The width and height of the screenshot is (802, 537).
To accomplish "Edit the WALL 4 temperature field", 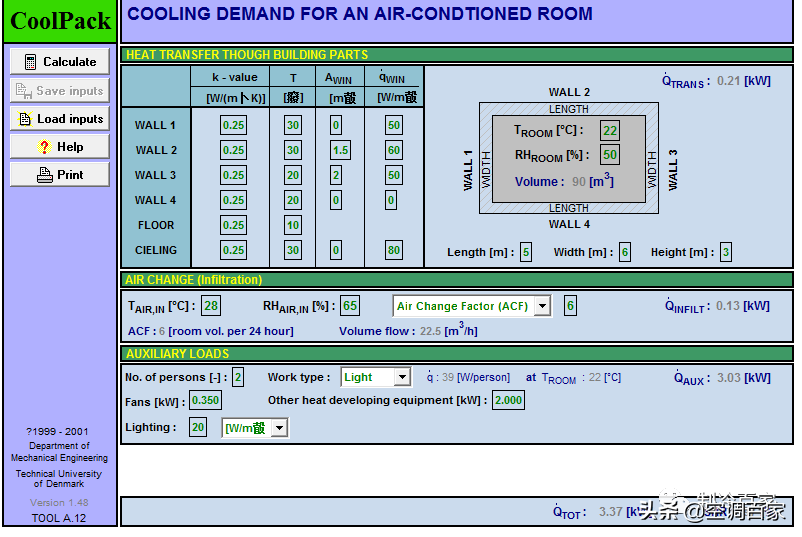I will point(293,200).
